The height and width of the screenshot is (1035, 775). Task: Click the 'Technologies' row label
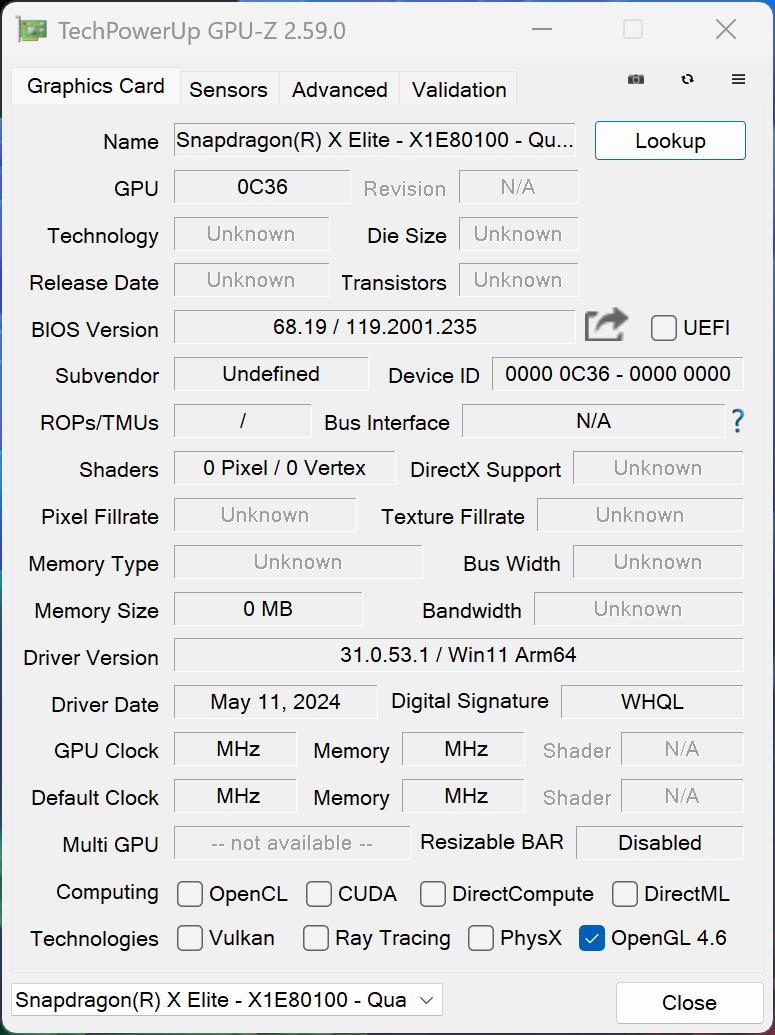[x=94, y=939]
